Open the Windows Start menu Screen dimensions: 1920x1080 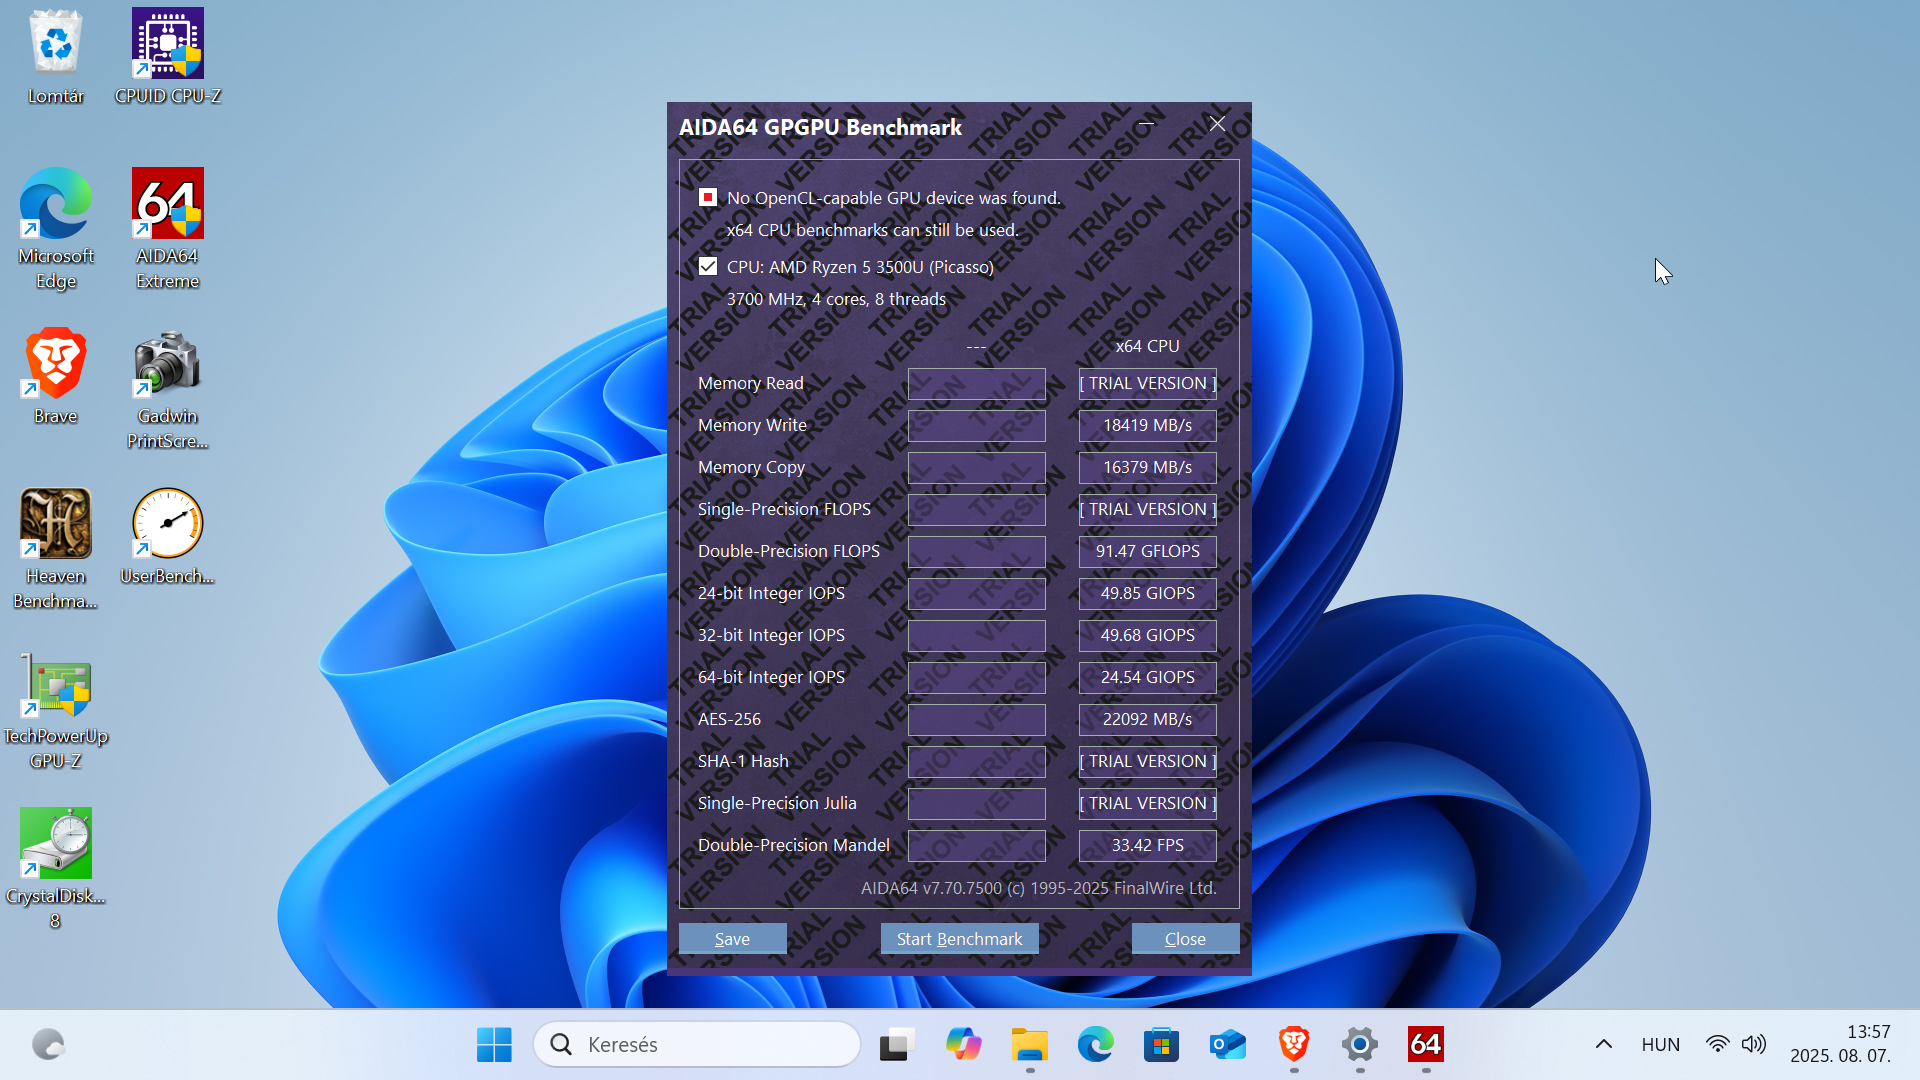494,1045
